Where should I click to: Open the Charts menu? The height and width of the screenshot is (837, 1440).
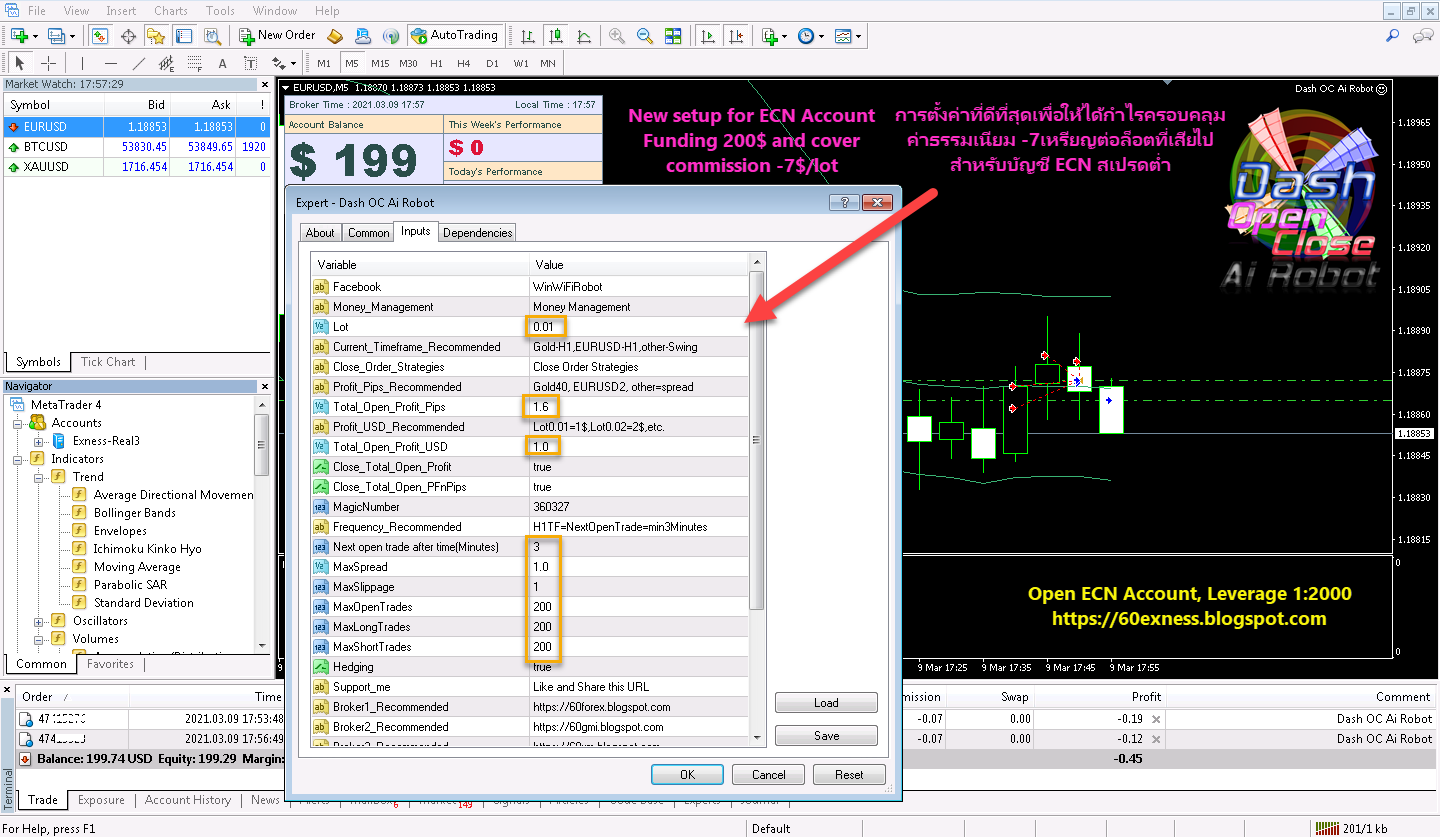click(x=171, y=11)
